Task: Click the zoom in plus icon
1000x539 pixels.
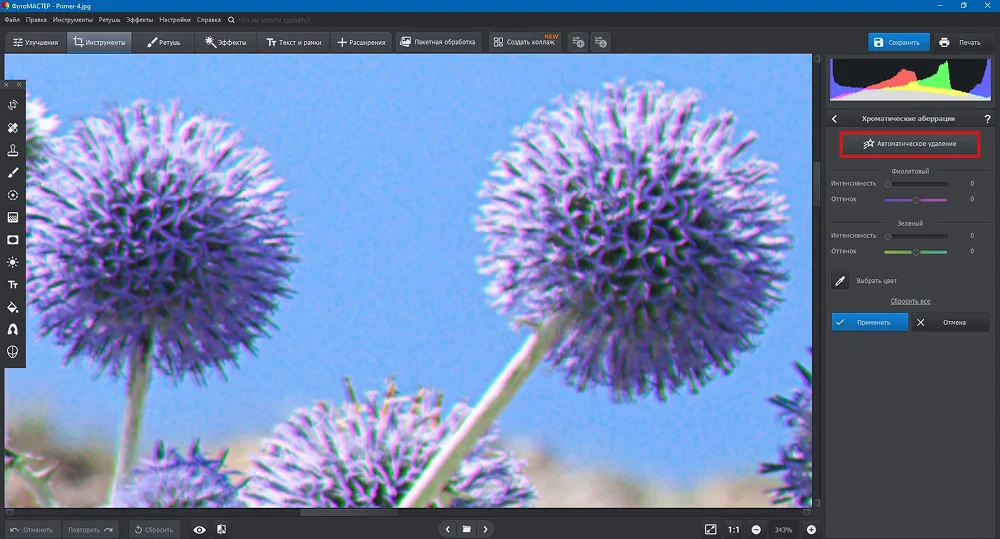Action: pyautogui.click(x=811, y=529)
